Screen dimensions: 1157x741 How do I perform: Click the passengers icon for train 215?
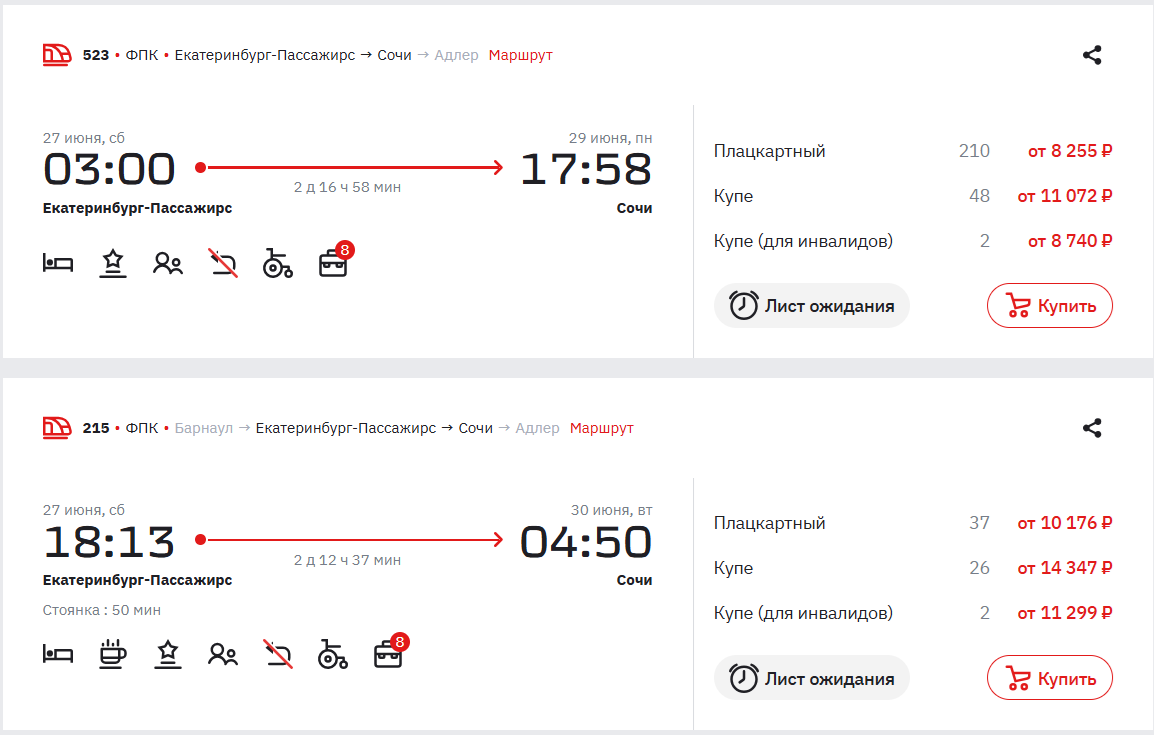pos(223,655)
